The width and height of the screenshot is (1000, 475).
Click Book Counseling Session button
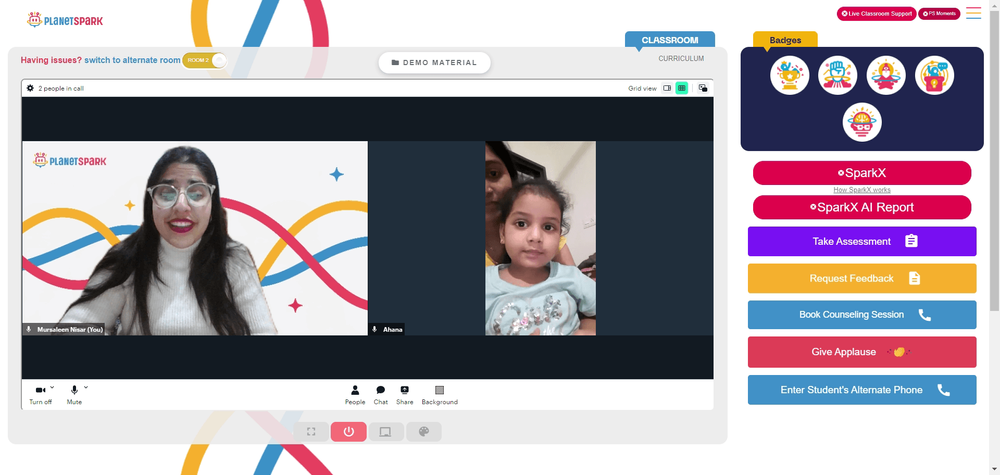coord(862,314)
